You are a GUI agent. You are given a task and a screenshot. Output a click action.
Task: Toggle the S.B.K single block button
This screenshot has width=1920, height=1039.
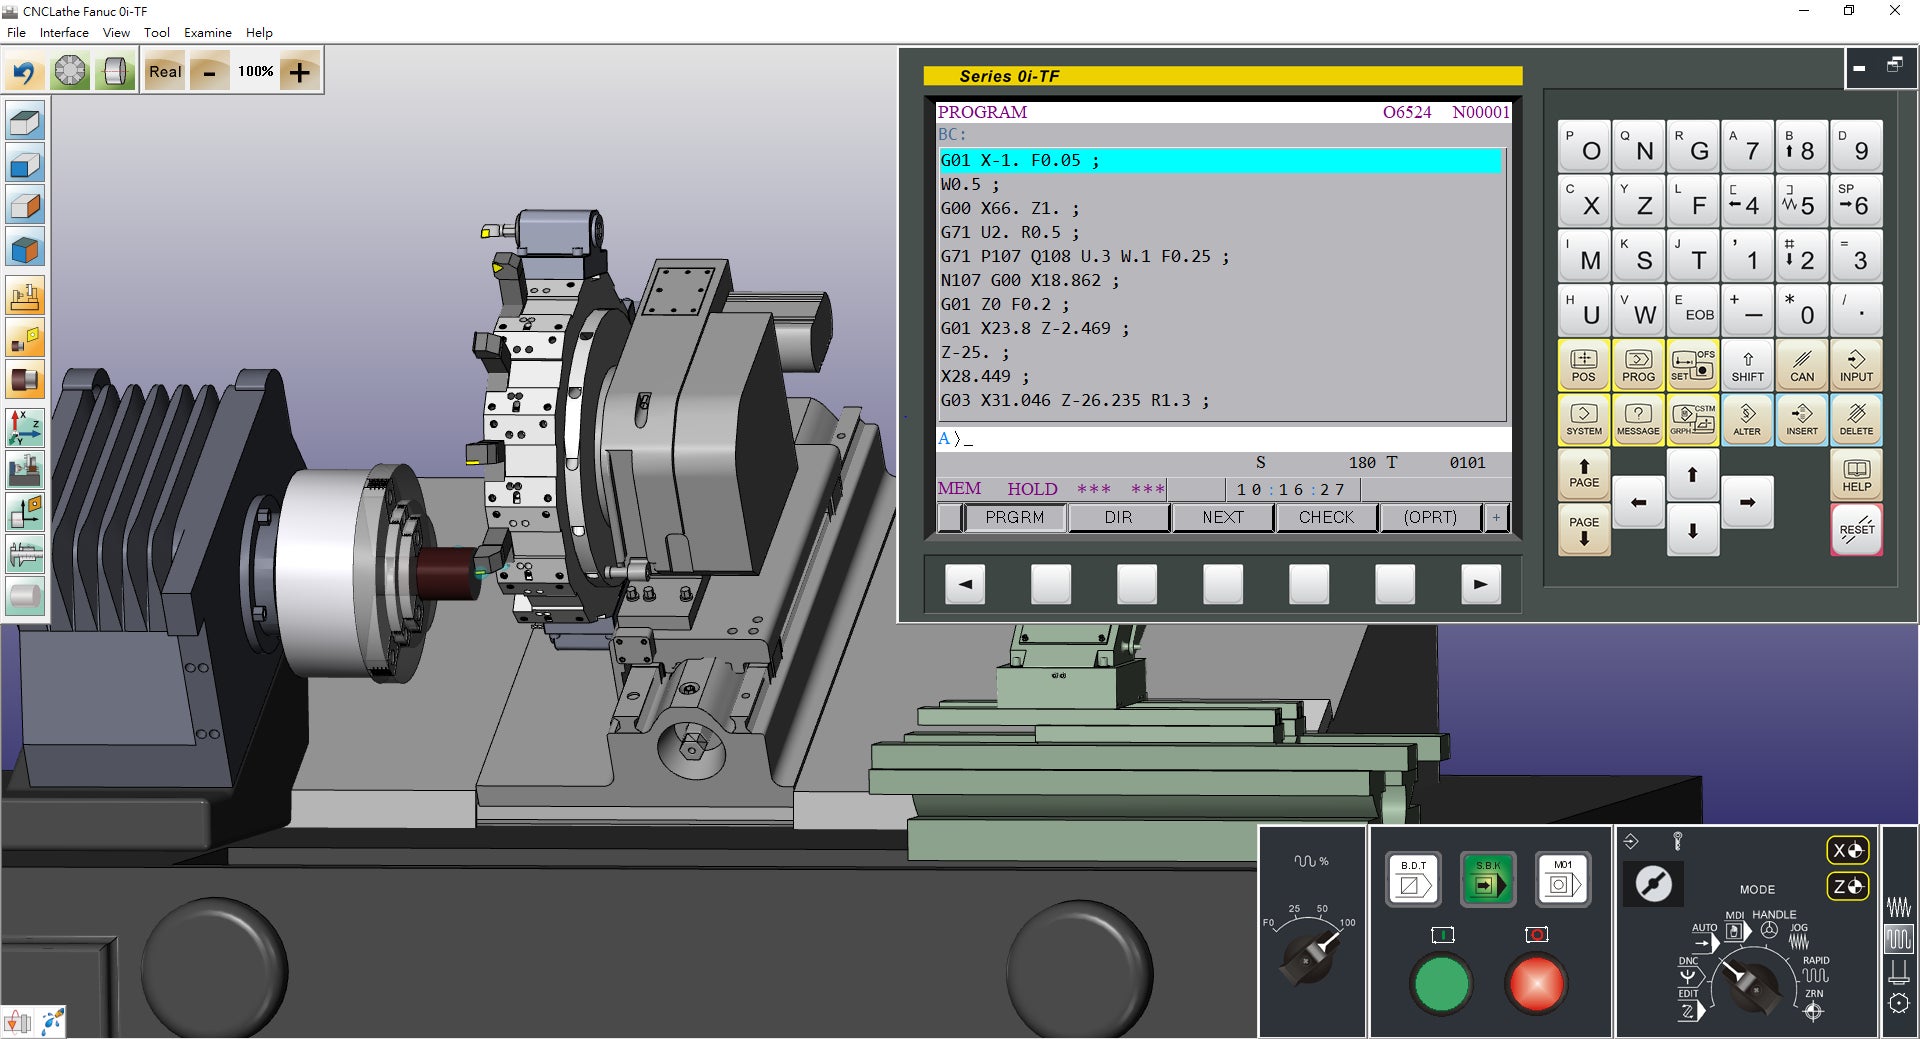click(x=1488, y=880)
